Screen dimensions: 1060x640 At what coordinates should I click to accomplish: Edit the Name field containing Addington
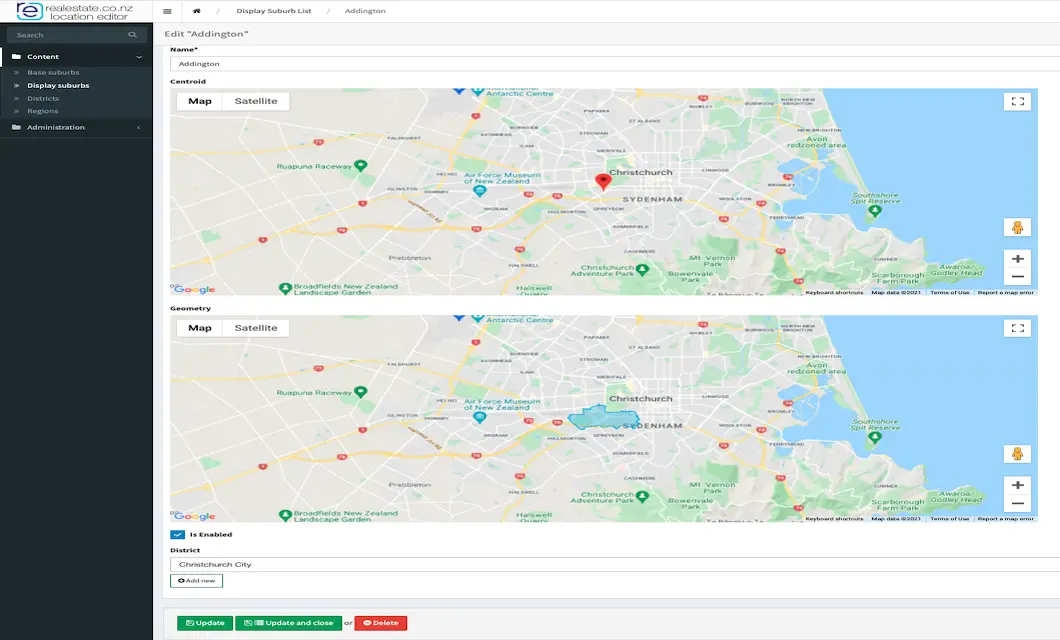[615, 64]
